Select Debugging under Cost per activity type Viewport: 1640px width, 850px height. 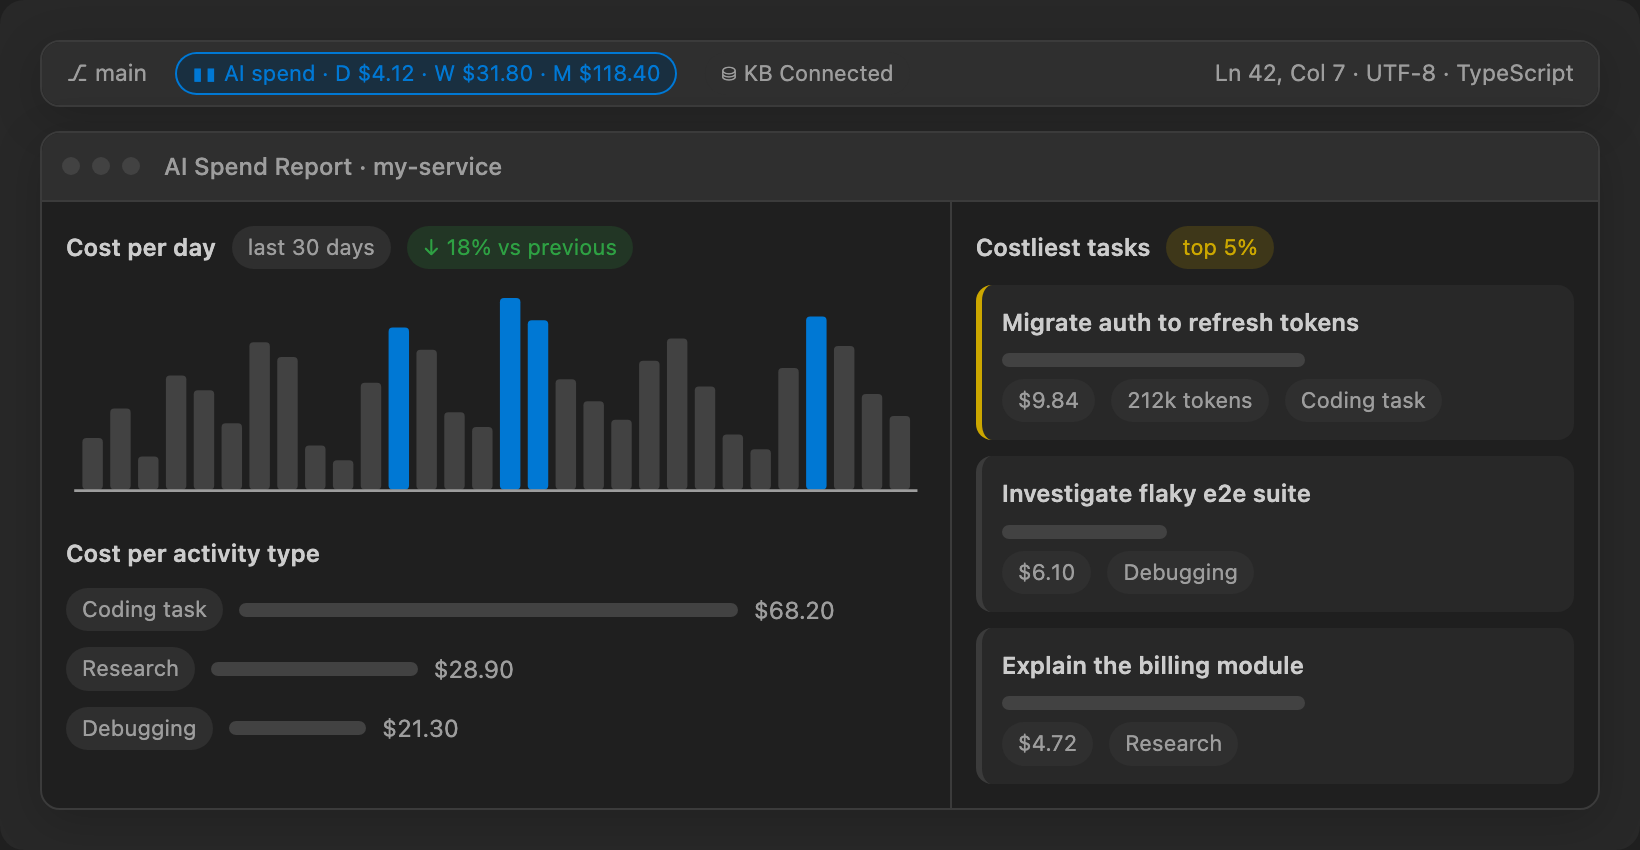[139, 729]
